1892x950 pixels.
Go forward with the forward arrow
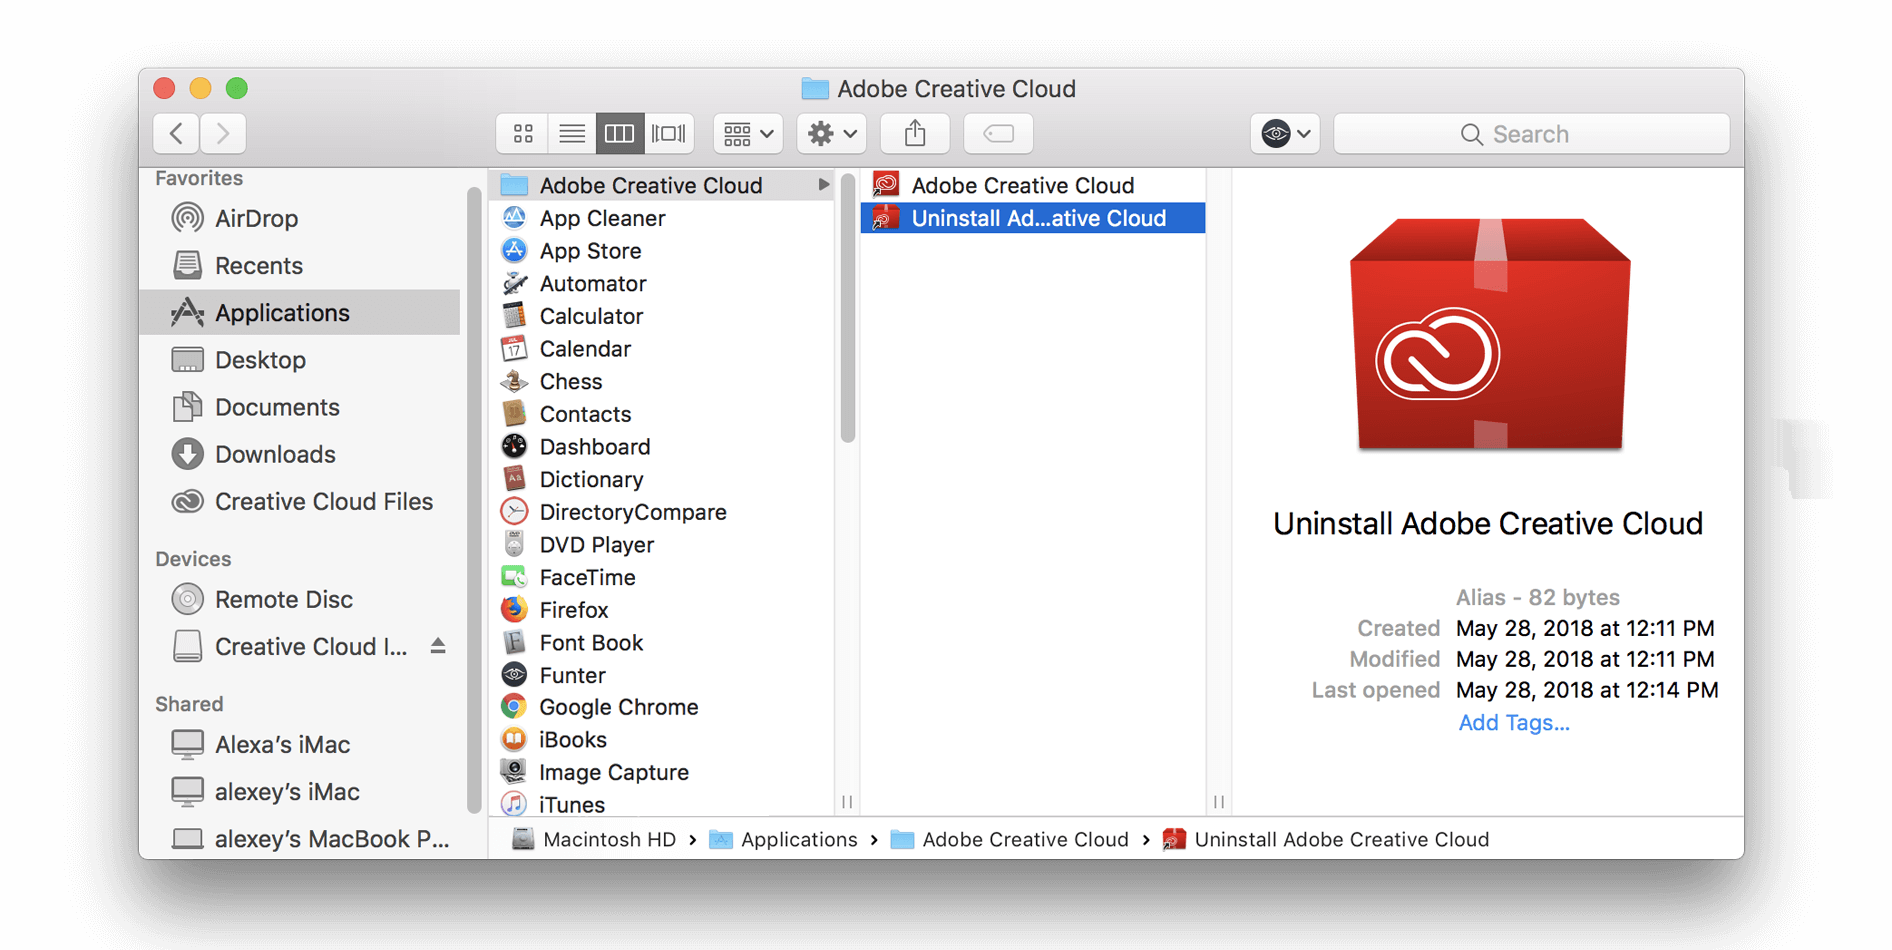tap(223, 133)
